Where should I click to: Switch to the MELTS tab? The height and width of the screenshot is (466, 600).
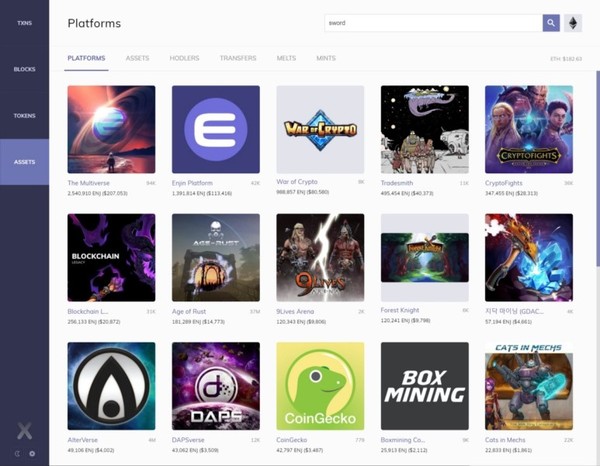[x=286, y=58]
